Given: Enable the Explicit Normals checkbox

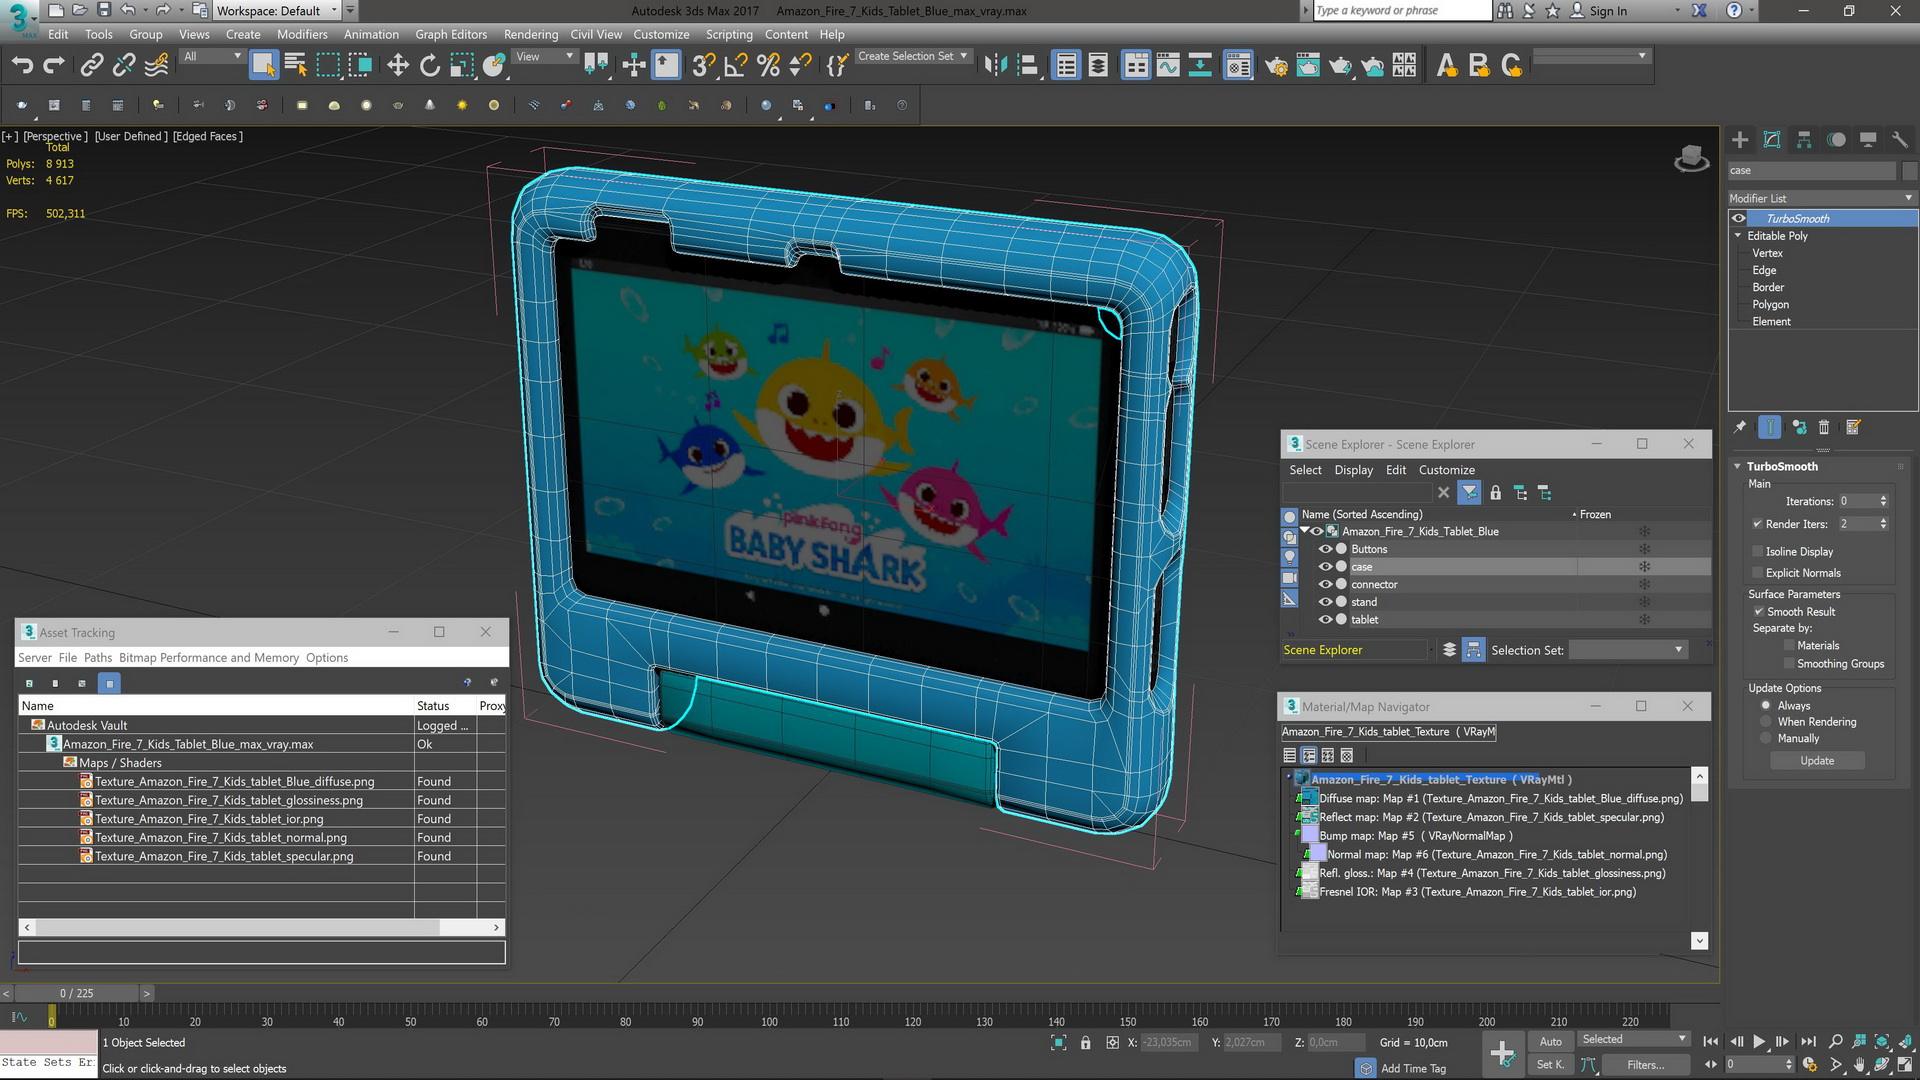Looking at the screenshot, I should (x=1757, y=573).
